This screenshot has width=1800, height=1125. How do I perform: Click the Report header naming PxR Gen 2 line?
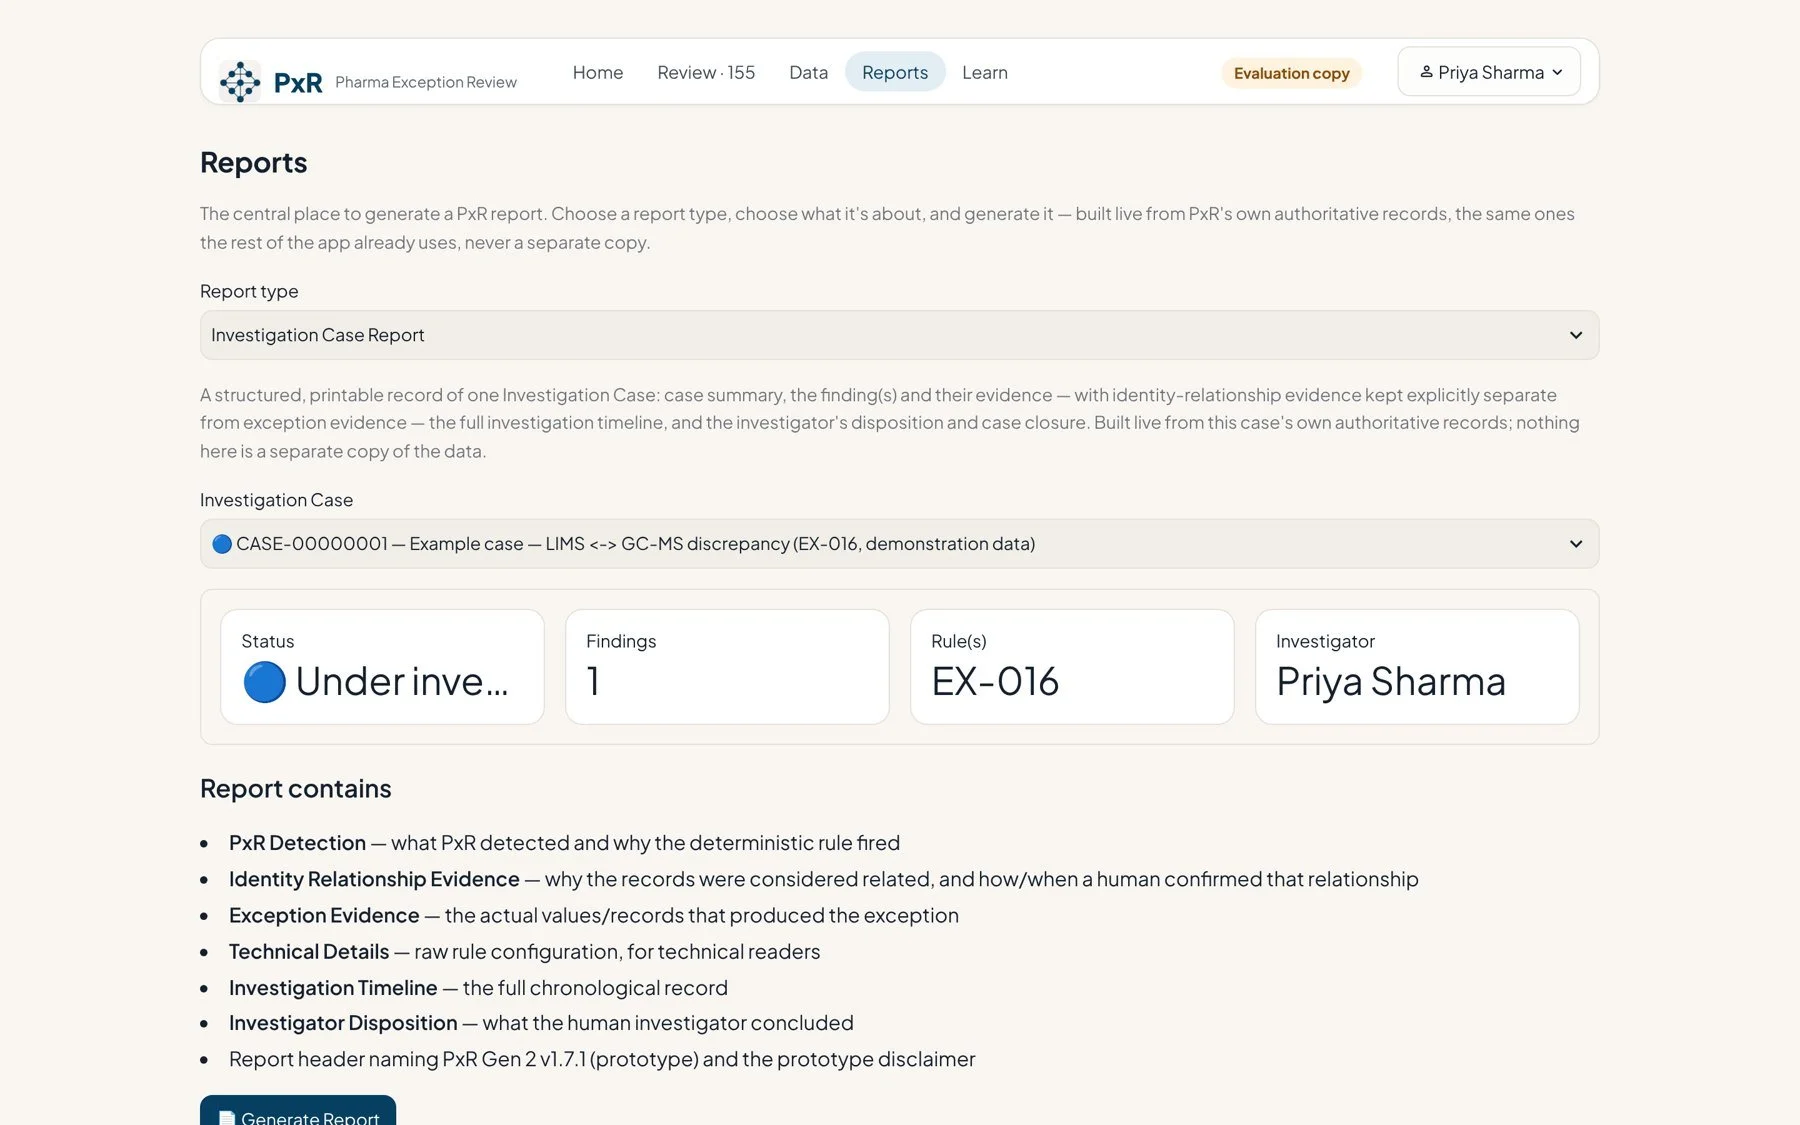point(602,1059)
